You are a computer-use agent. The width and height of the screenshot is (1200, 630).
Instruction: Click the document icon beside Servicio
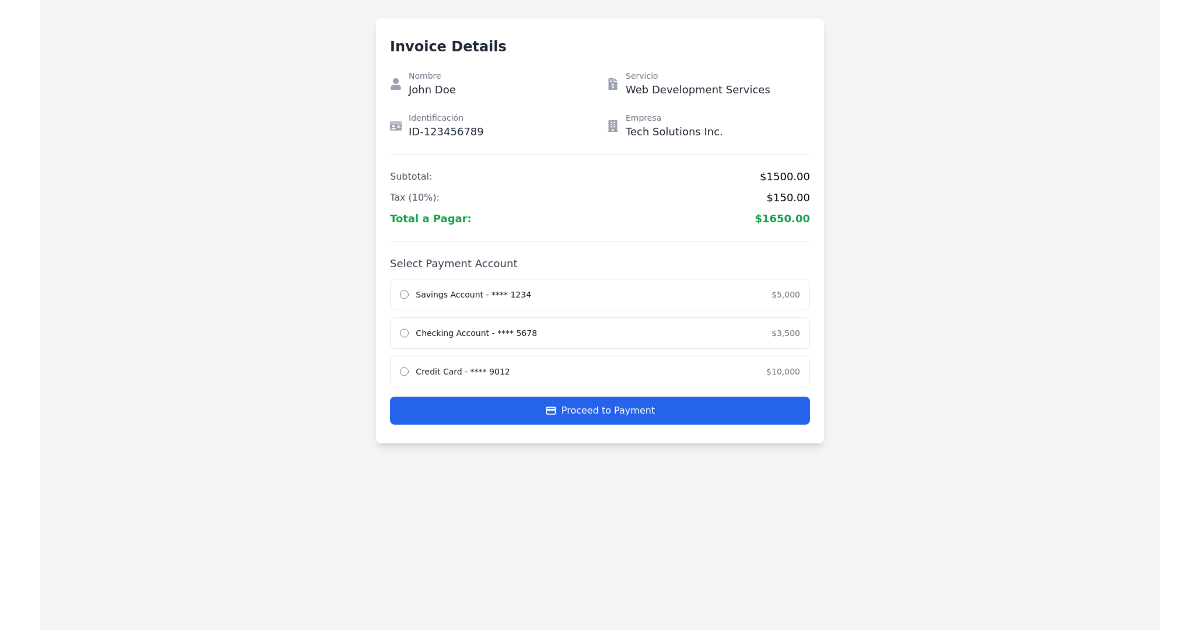coord(613,84)
